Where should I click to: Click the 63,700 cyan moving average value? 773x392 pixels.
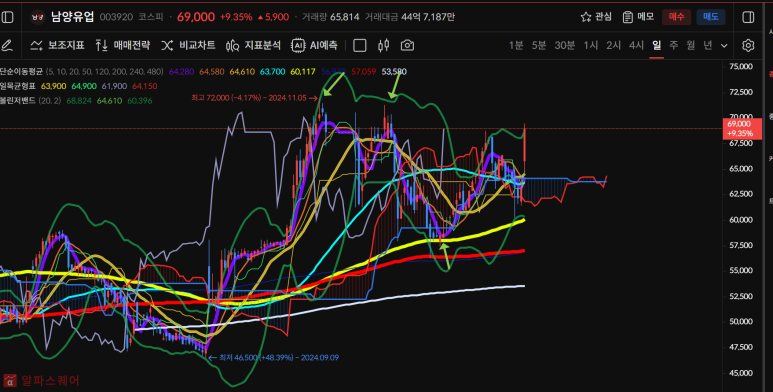coord(273,72)
